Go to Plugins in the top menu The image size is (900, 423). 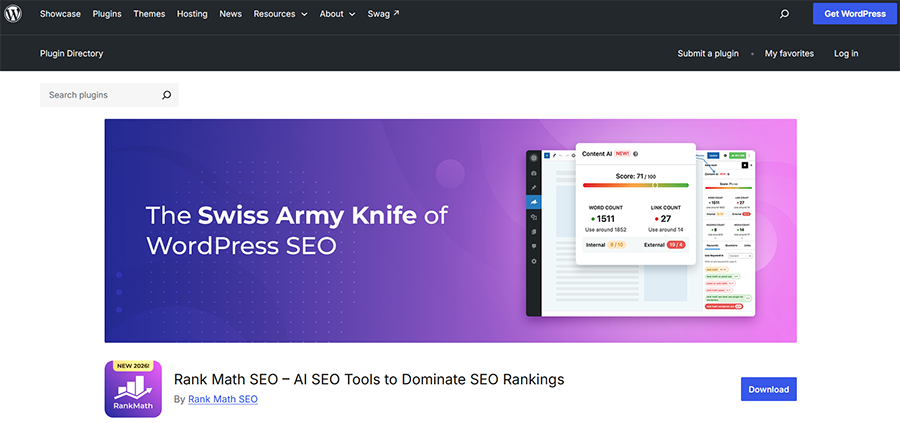107,14
